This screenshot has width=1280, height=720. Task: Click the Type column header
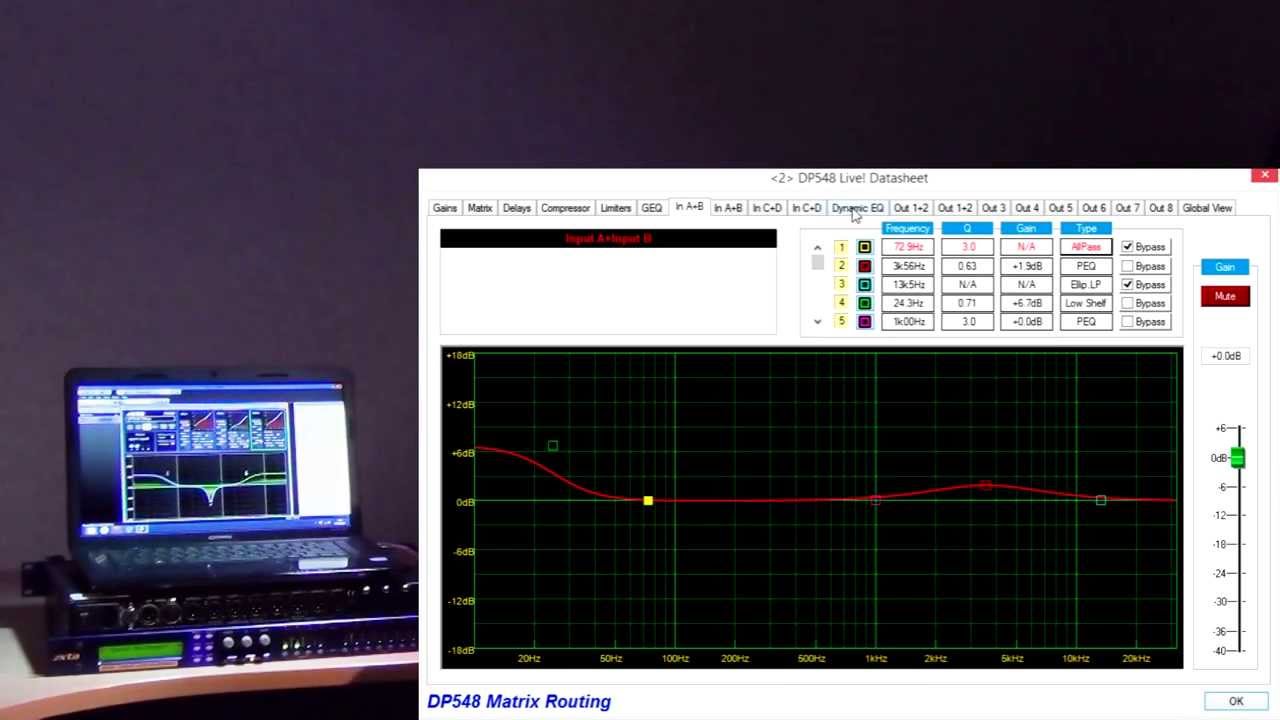(1086, 229)
